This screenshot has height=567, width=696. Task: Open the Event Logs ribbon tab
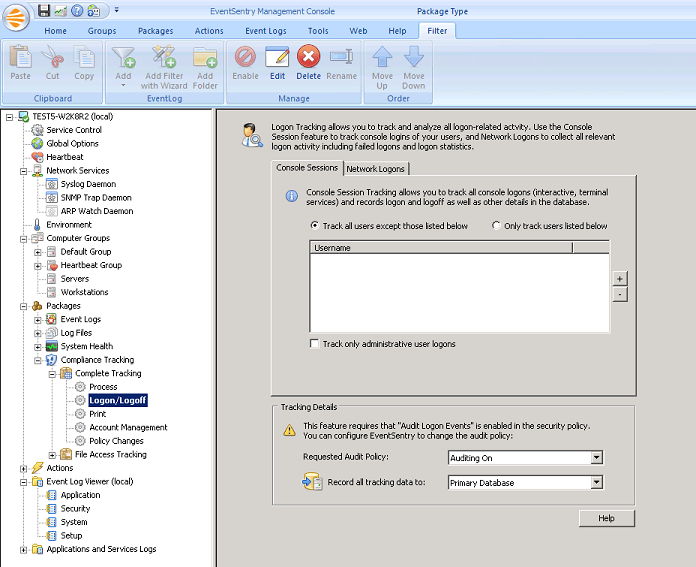coord(266,31)
